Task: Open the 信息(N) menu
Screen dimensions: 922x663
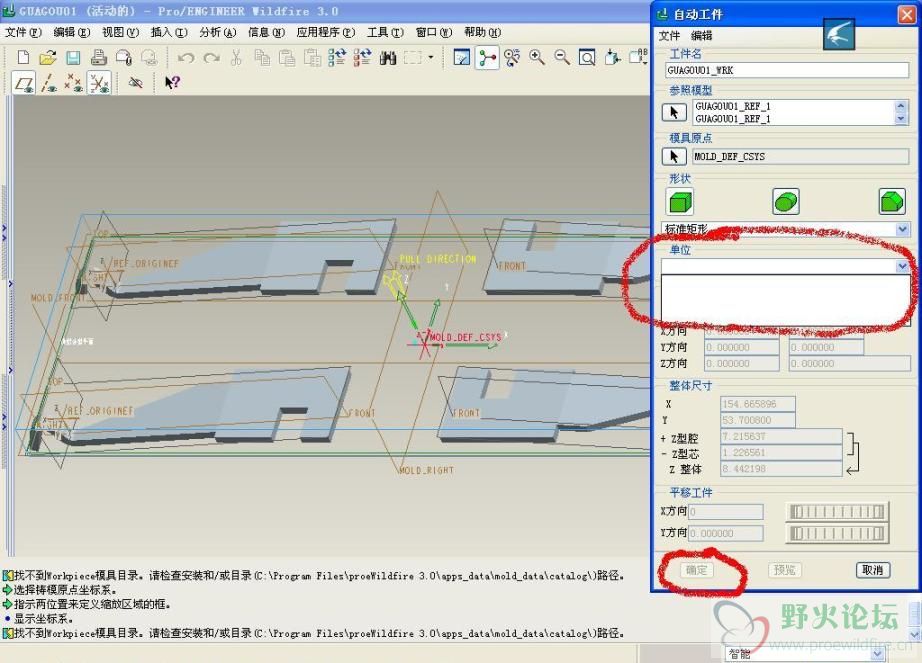Action: coord(266,32)
